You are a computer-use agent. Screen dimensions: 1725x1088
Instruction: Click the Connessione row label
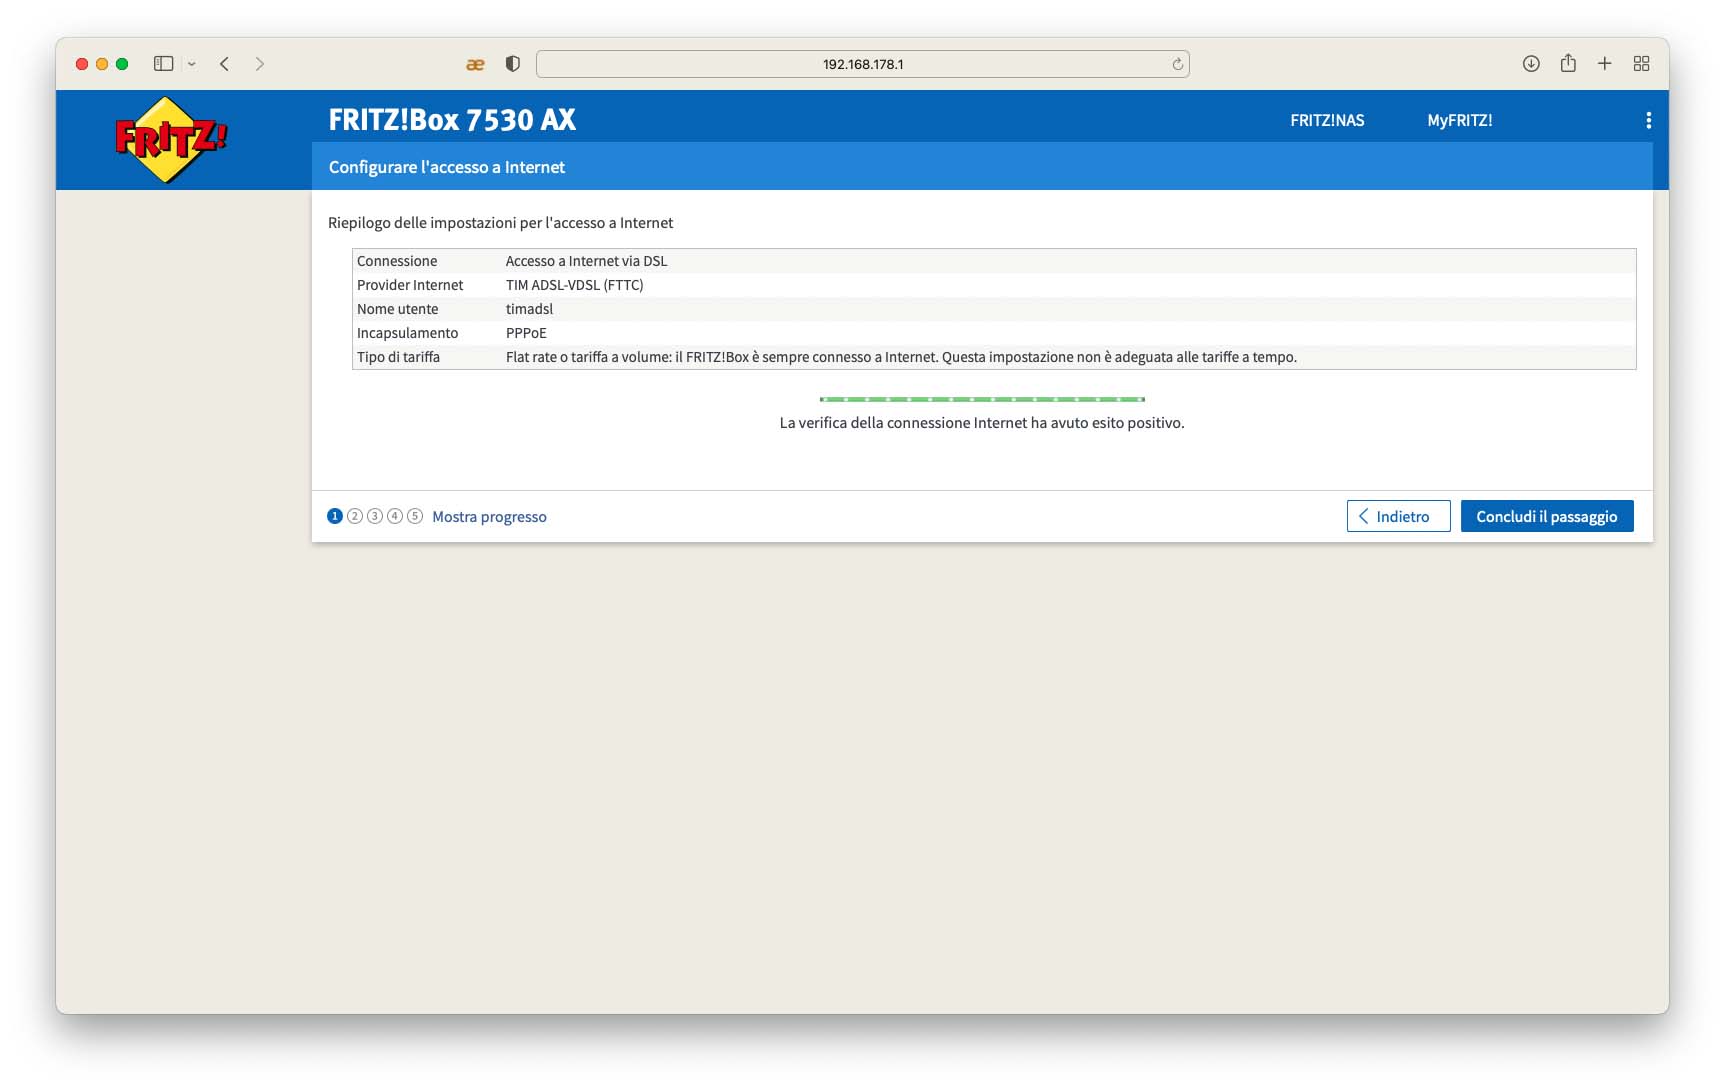click(397, 261)
